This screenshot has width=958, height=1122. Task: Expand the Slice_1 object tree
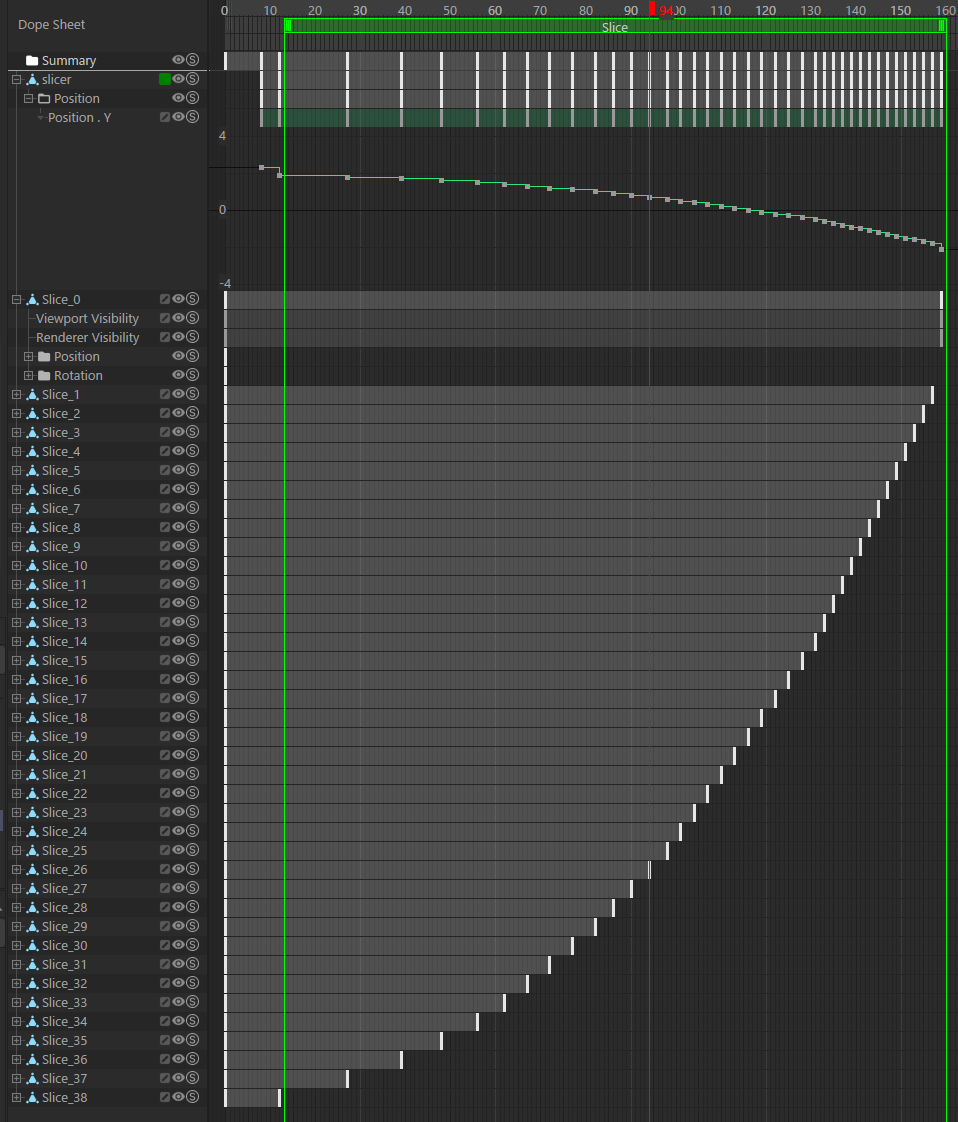(16, 394)
